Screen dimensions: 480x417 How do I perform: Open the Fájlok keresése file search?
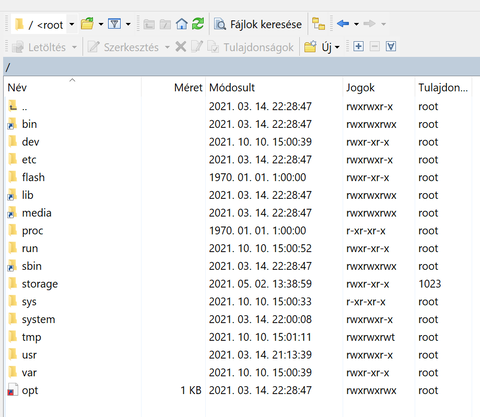coord(258,24)
